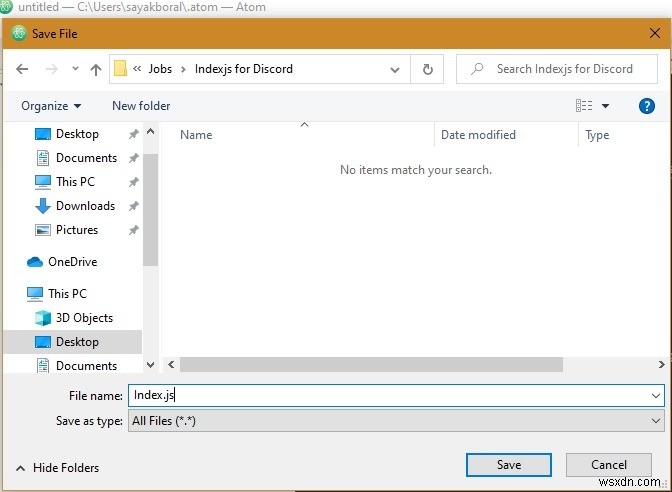This screenshot has width=672, height=492.
Task: Expand the address bar path dropdown
Action: click(x=395, y=69)
